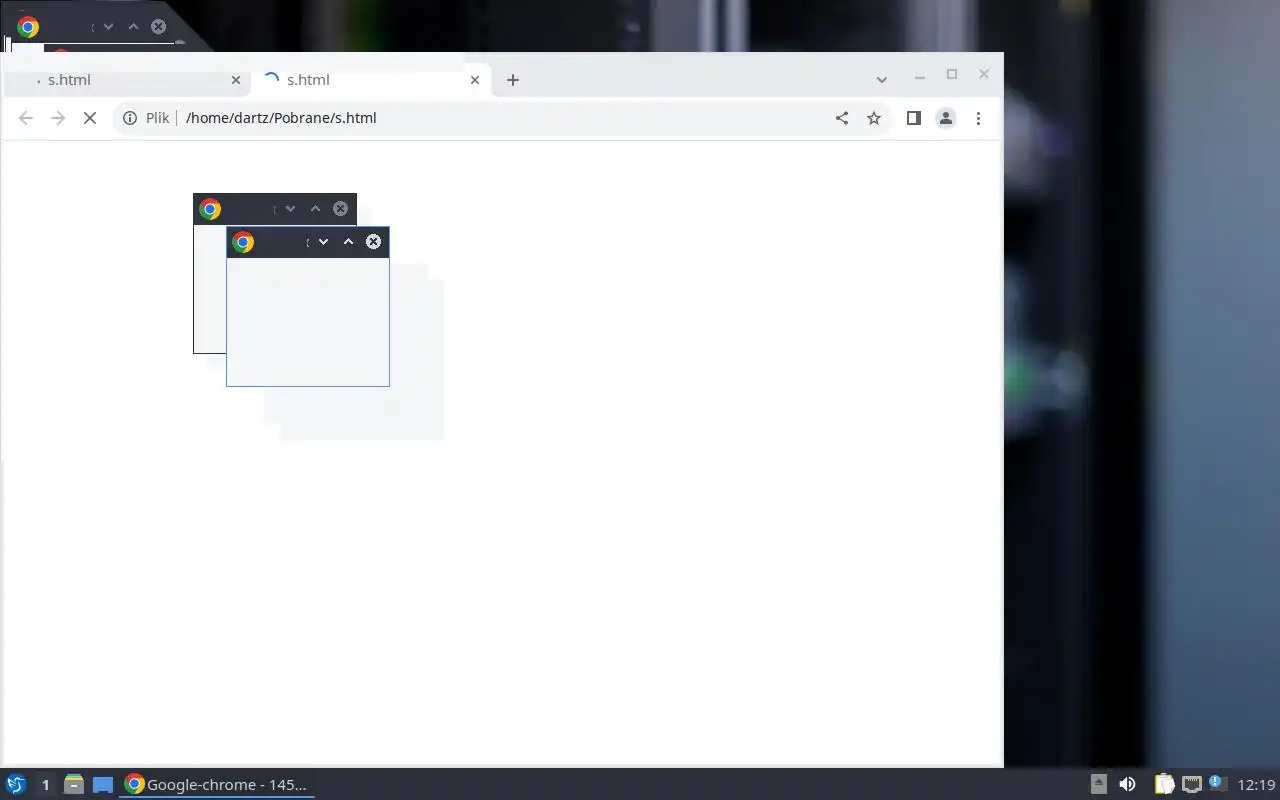The height and width of the screenshot is (800, 1280).
Task: Open the tab search chevron dropdown
Action: pos(881,80)
